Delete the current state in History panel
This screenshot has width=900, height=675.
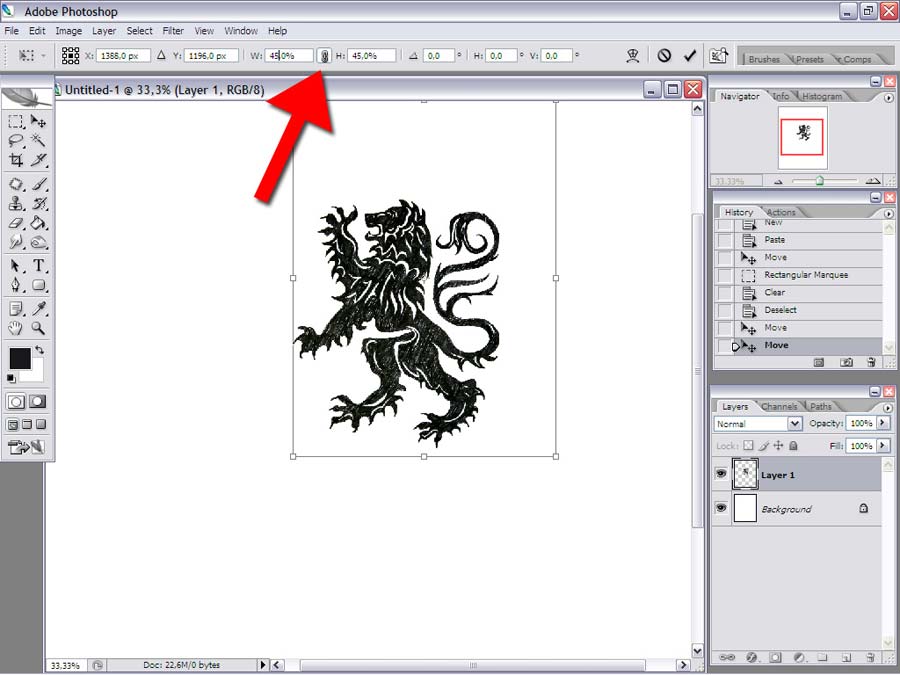tap(871, 362)
